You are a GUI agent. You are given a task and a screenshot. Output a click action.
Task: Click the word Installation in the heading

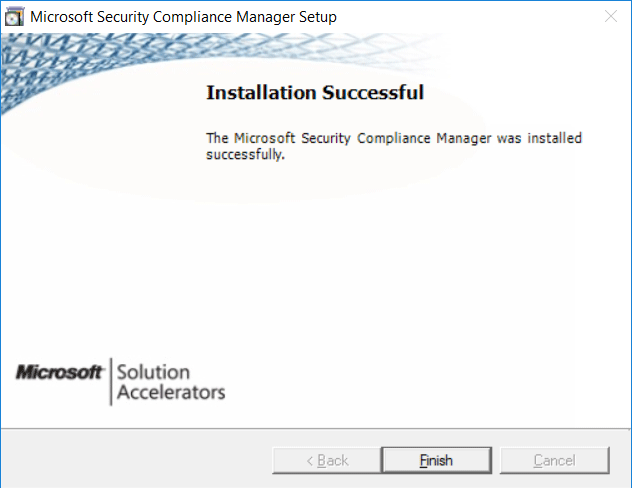[x=261, y=92]
